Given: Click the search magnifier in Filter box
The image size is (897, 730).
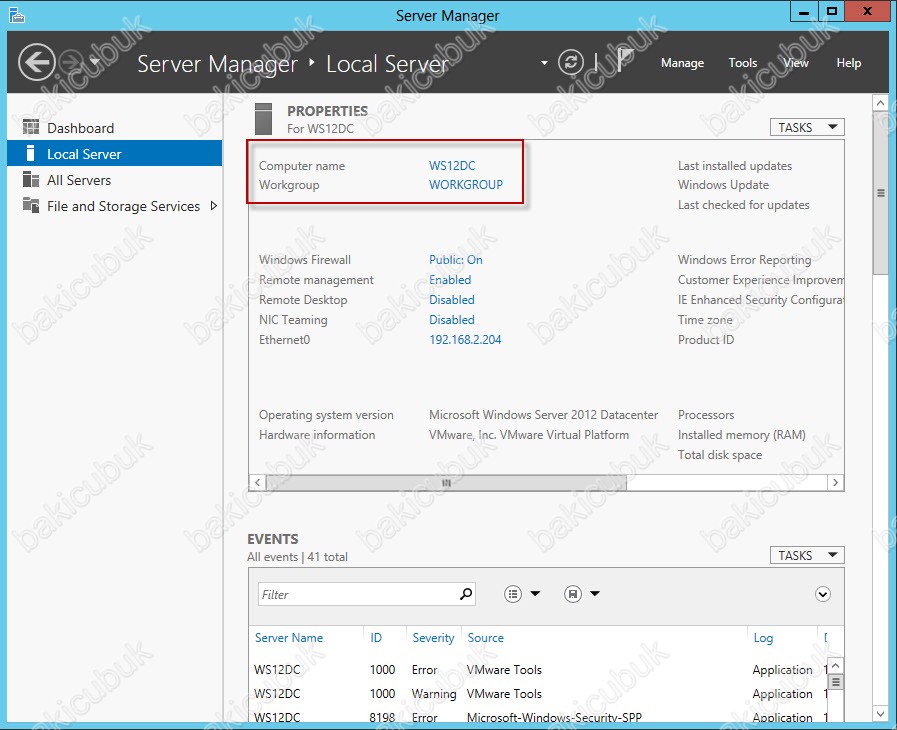Looking at the screenshot, I should [x=466, y=594].
